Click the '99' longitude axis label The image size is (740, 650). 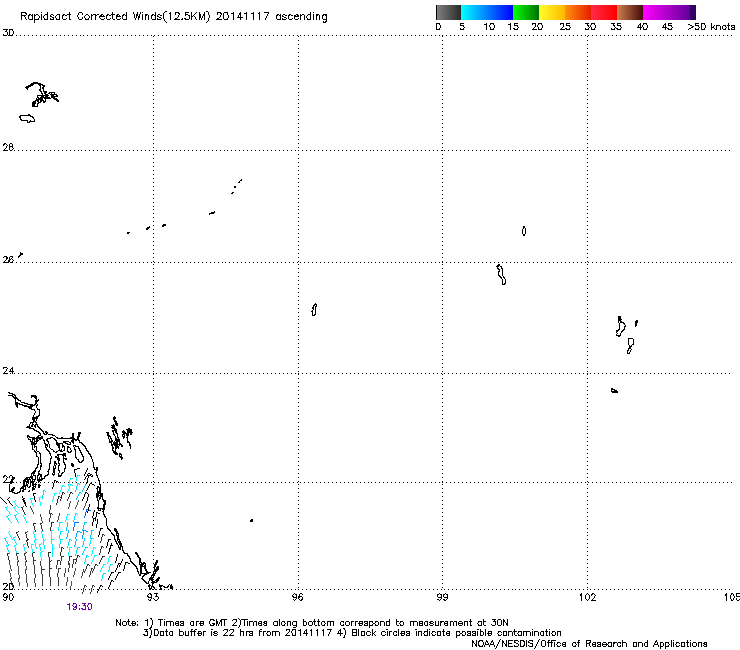[x=442, y=597]
